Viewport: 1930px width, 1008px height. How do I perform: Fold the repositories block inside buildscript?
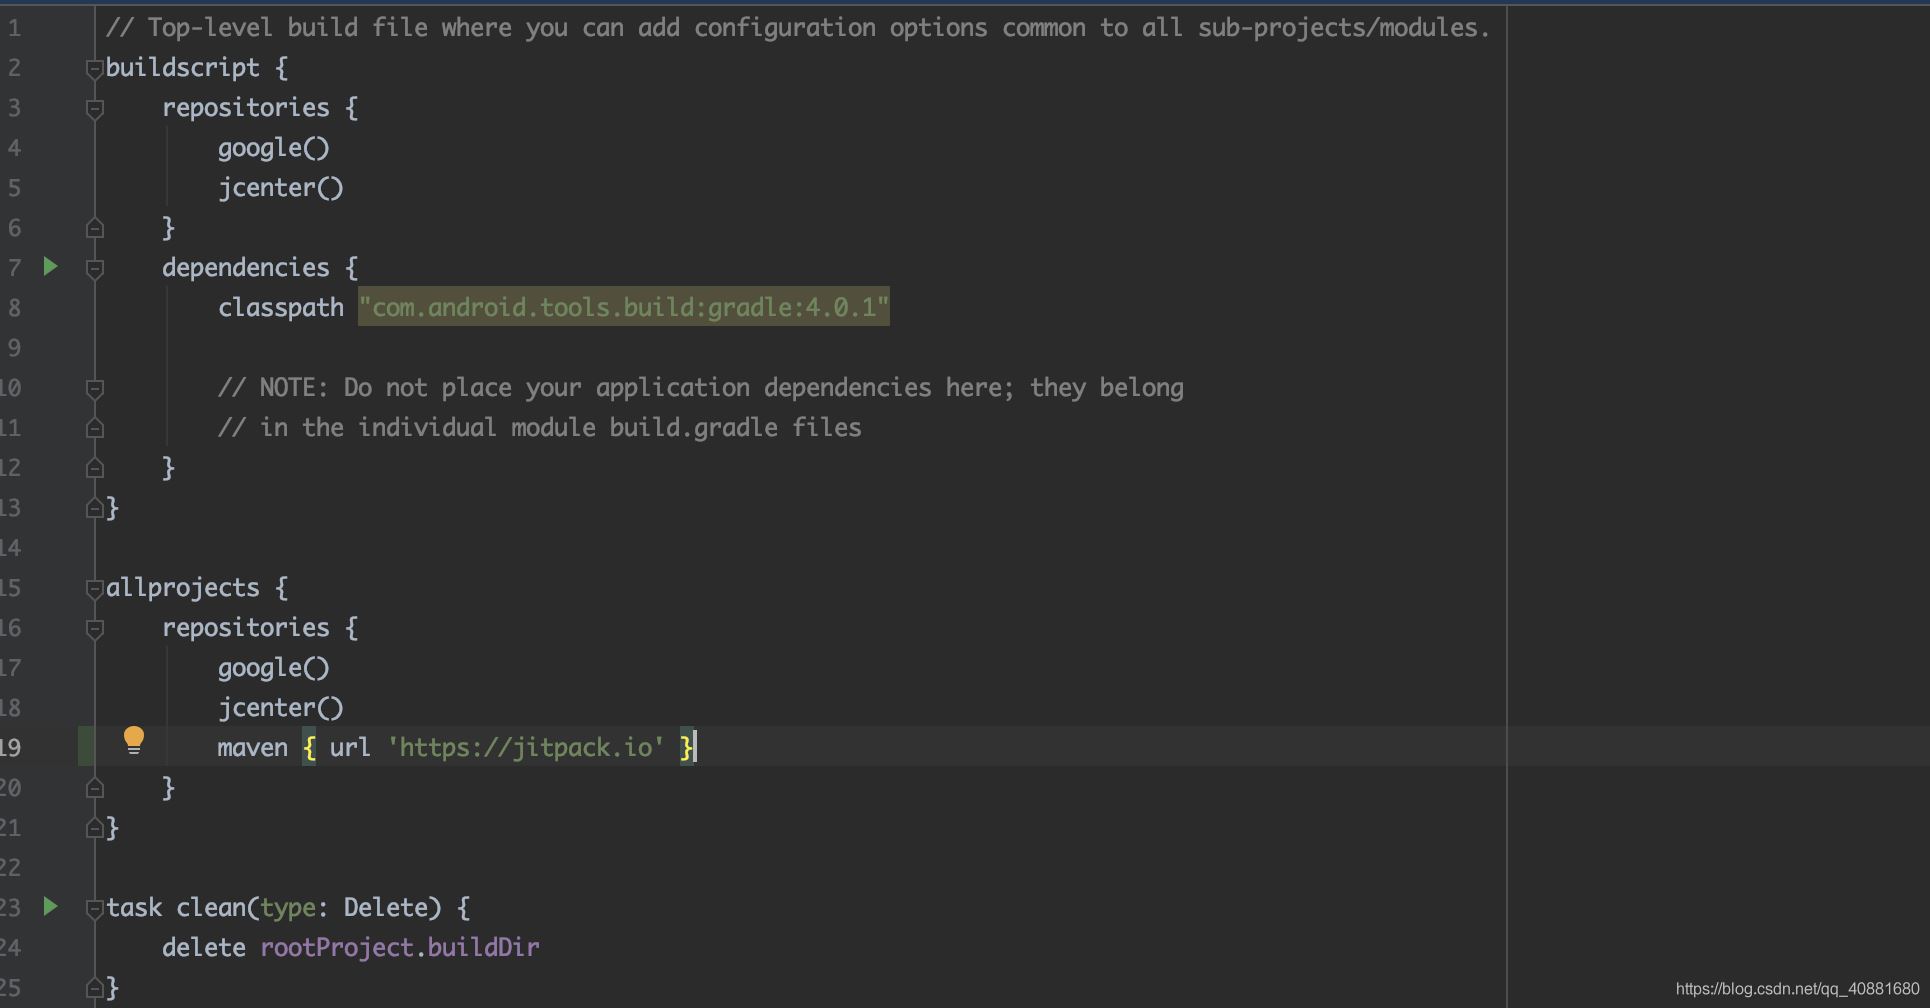tap(95, 109)
